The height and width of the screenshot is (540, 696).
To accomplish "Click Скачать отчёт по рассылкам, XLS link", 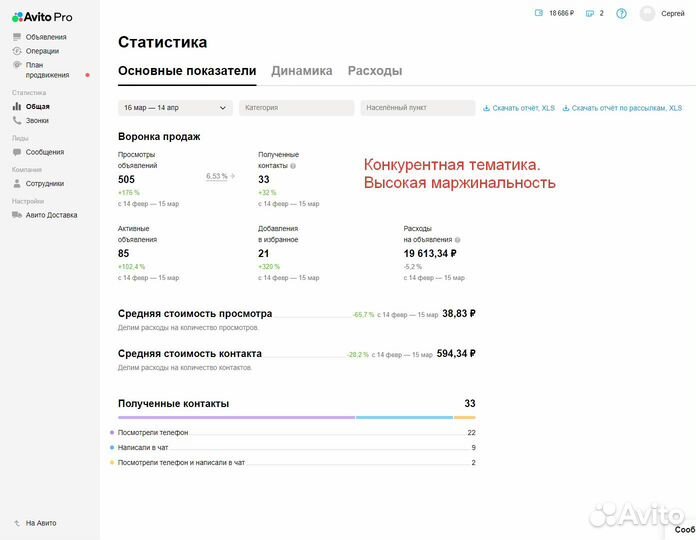I will [x=622, y=108].
